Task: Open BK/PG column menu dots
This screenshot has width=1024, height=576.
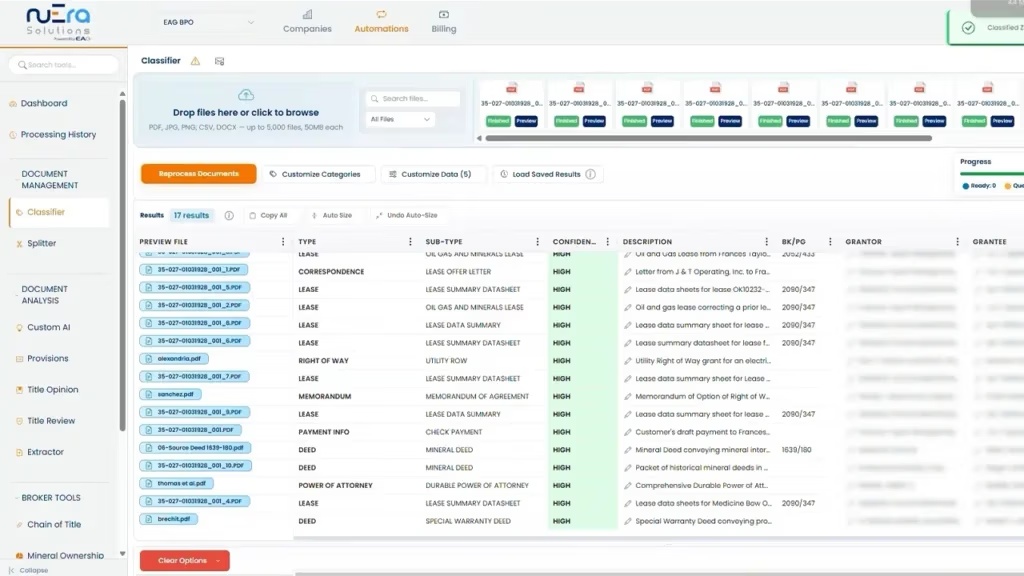Action: coord(830,242)
